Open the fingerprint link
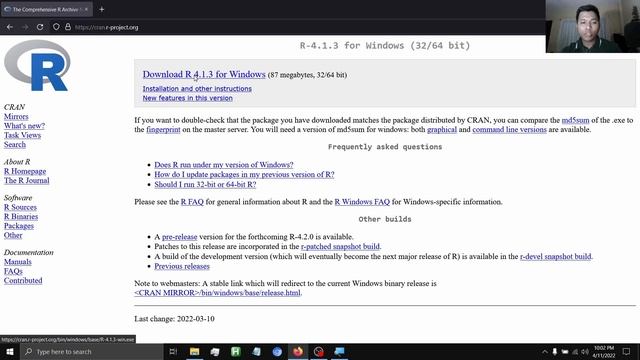The height and width of the screenshot is (360, 640). [x=163, y=129]
